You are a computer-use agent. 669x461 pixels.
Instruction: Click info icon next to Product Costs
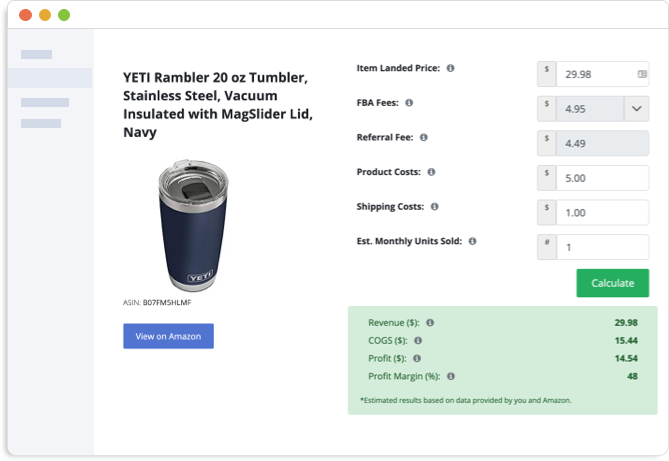[x=431, y=172]
